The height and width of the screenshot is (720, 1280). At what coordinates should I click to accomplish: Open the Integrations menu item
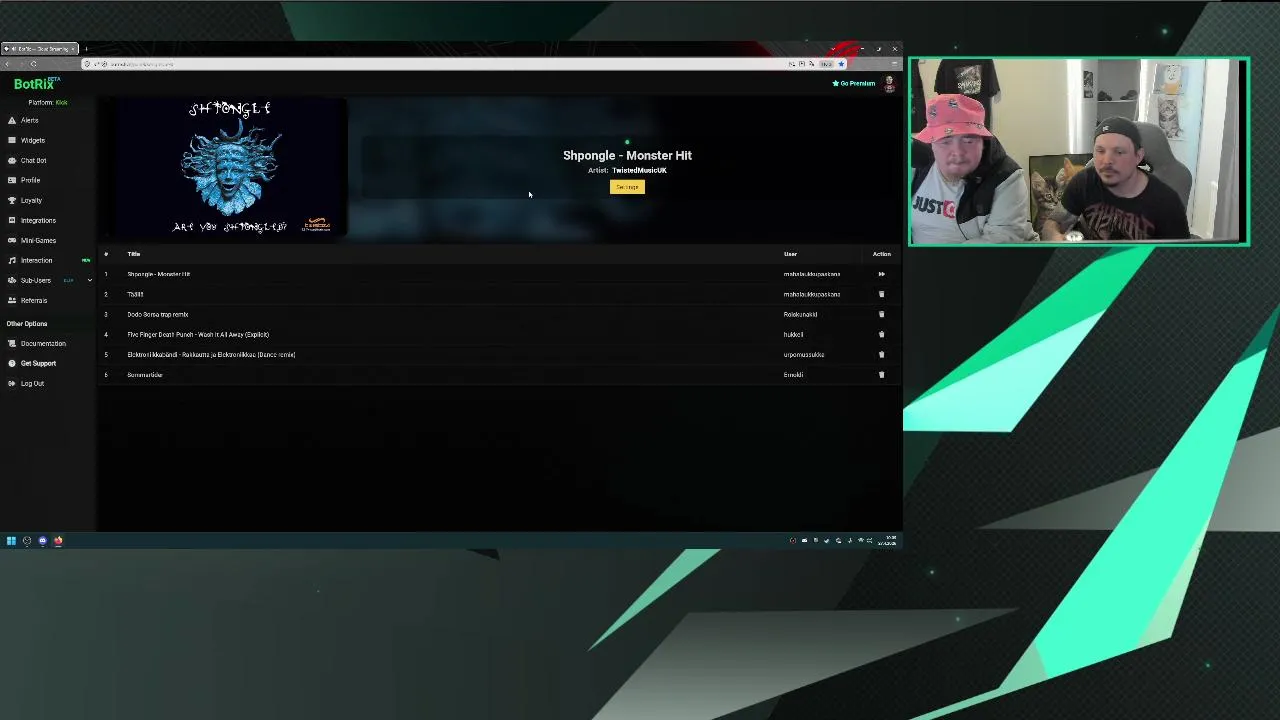[x=38, y=220]
